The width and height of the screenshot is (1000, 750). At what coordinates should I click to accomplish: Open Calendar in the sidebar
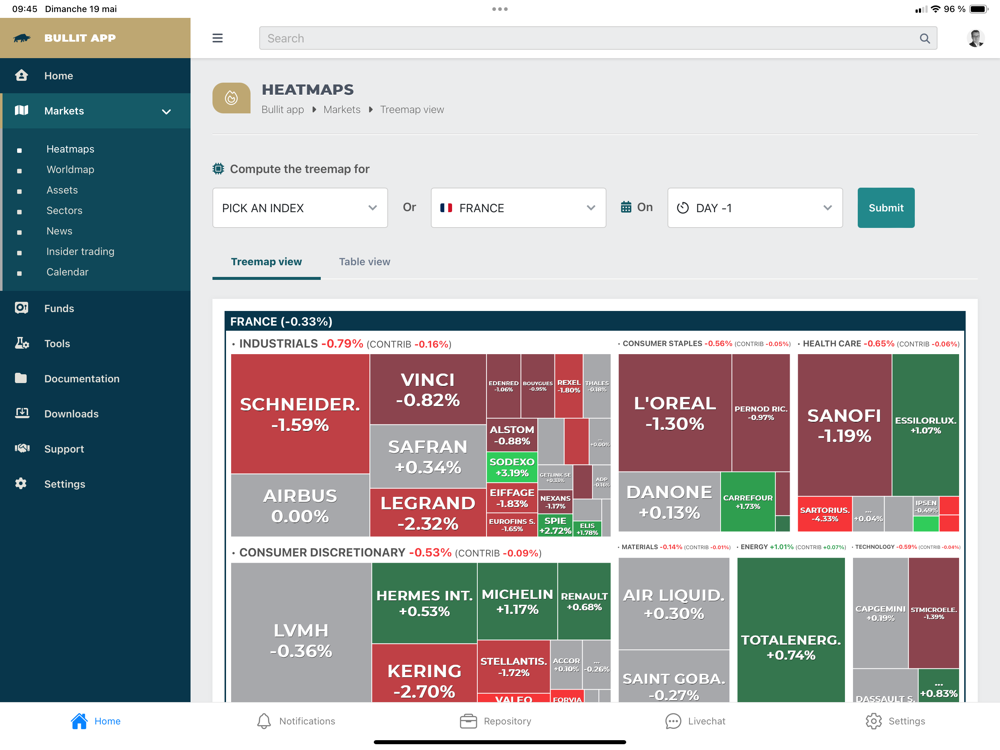[x=67, y=272]
